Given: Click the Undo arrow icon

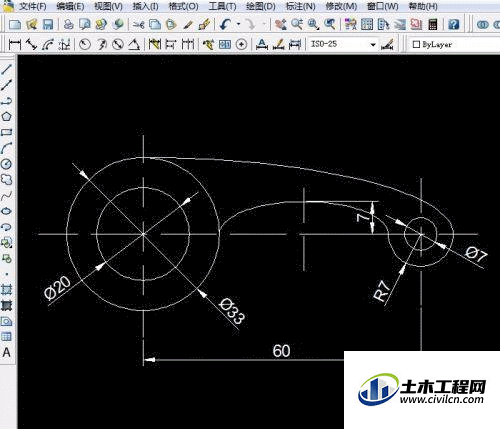Looking at the screenshot, I should pos(226,24).
